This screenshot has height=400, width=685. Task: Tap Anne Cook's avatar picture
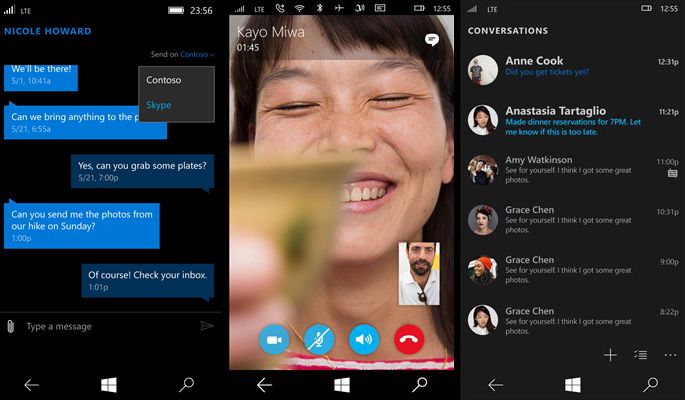(483, 69)
